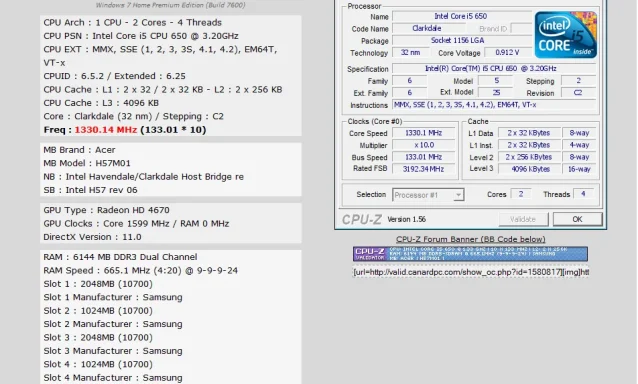Click the 'RAM Speed : 665.1 MHz' line
The width and height of the screenshot is (638, 384).
pos(141,271)
